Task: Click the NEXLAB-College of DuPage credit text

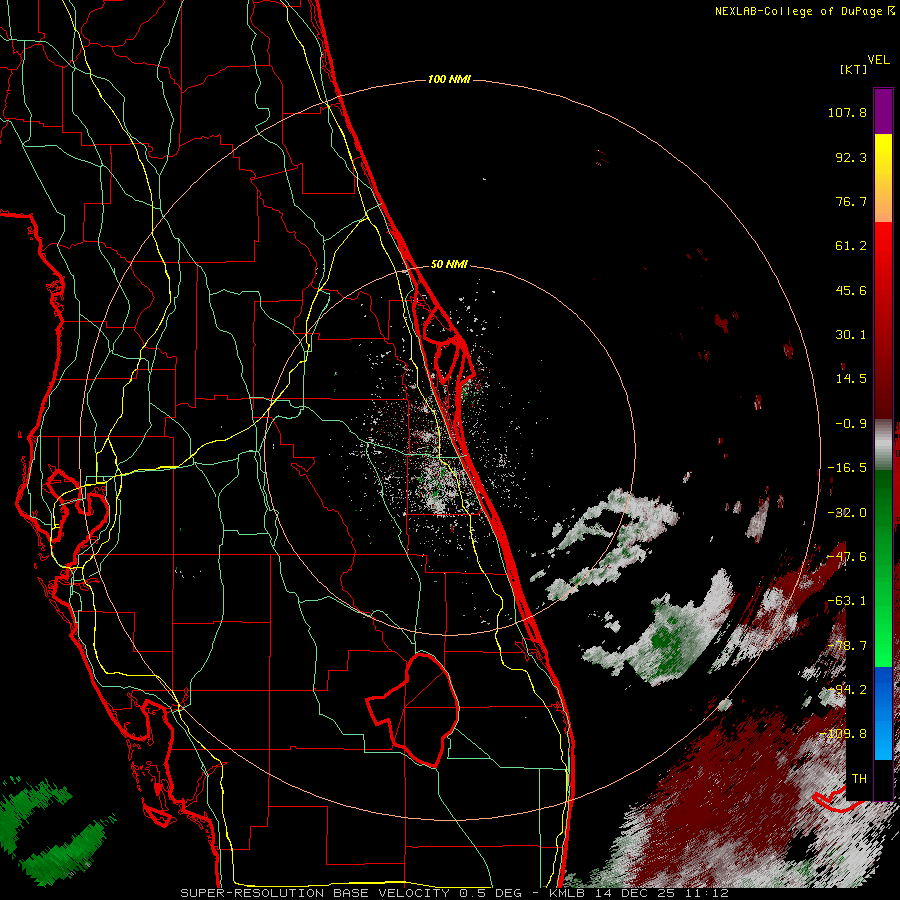Action: (x=799, y=11)
